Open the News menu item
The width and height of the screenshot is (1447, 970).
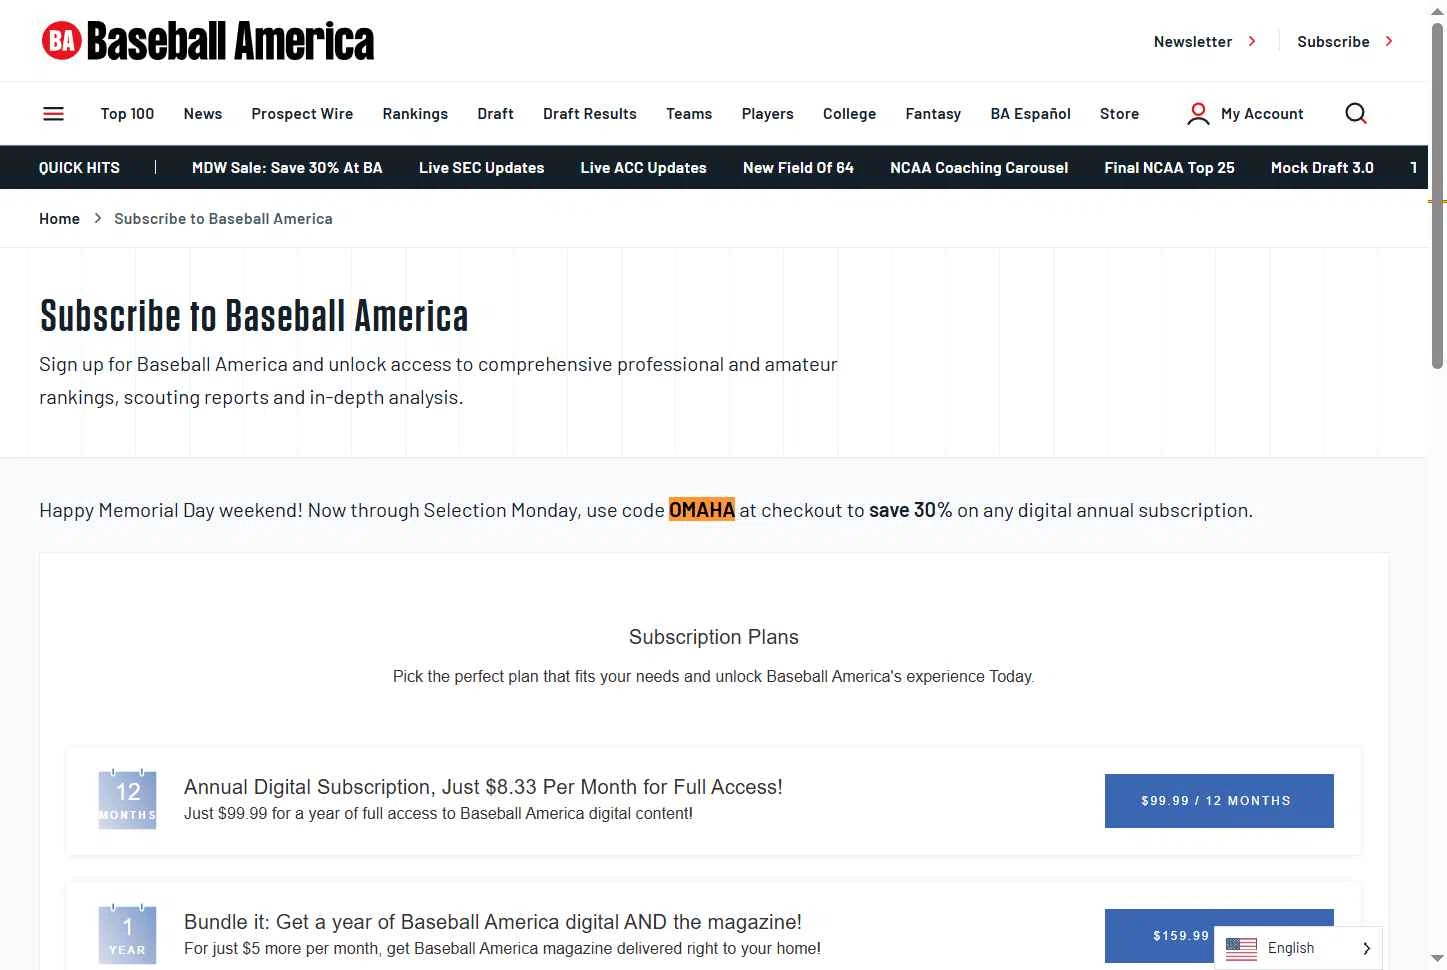coord(203,114)
